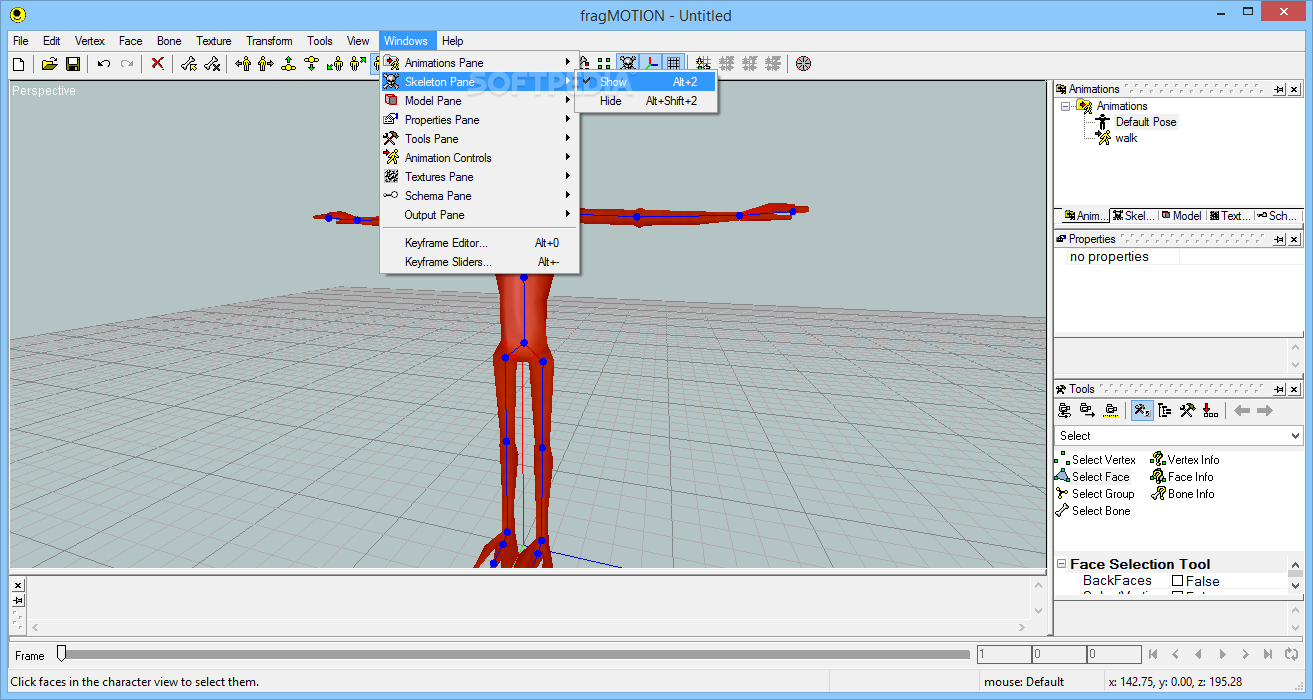
Task: Play the animation in reverse
Action: pyautogui.click(x=1199, y=655)
